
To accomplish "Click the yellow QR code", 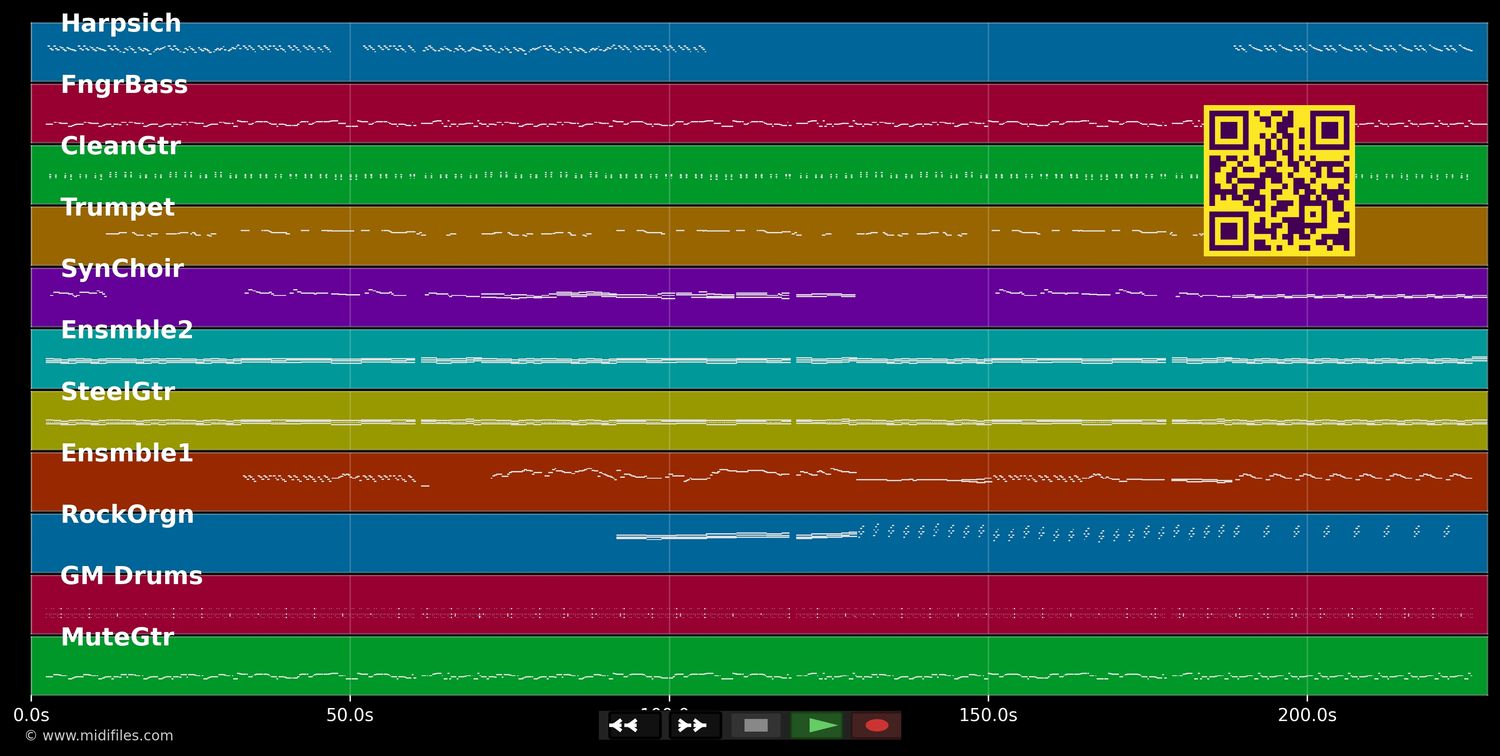I will 1279,181.
